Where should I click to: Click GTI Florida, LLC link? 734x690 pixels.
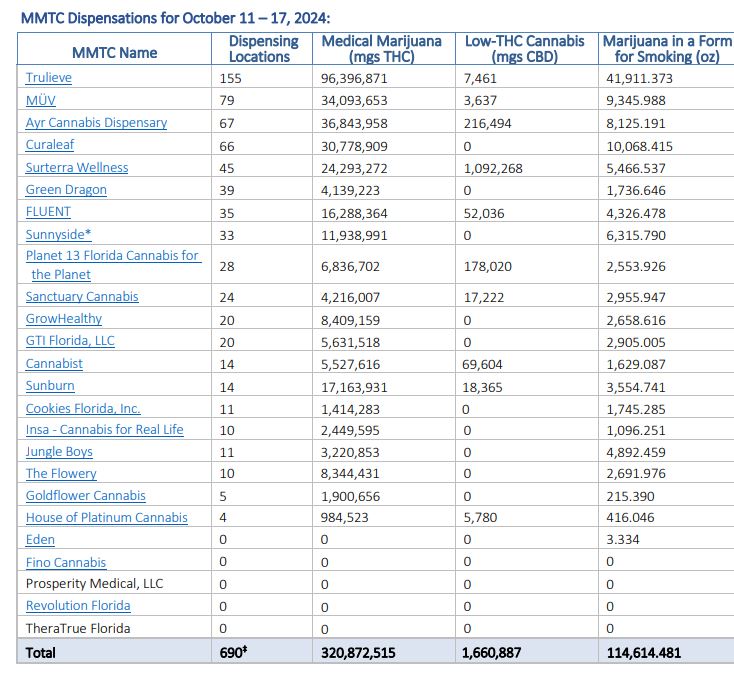click(x=70, y=341)
